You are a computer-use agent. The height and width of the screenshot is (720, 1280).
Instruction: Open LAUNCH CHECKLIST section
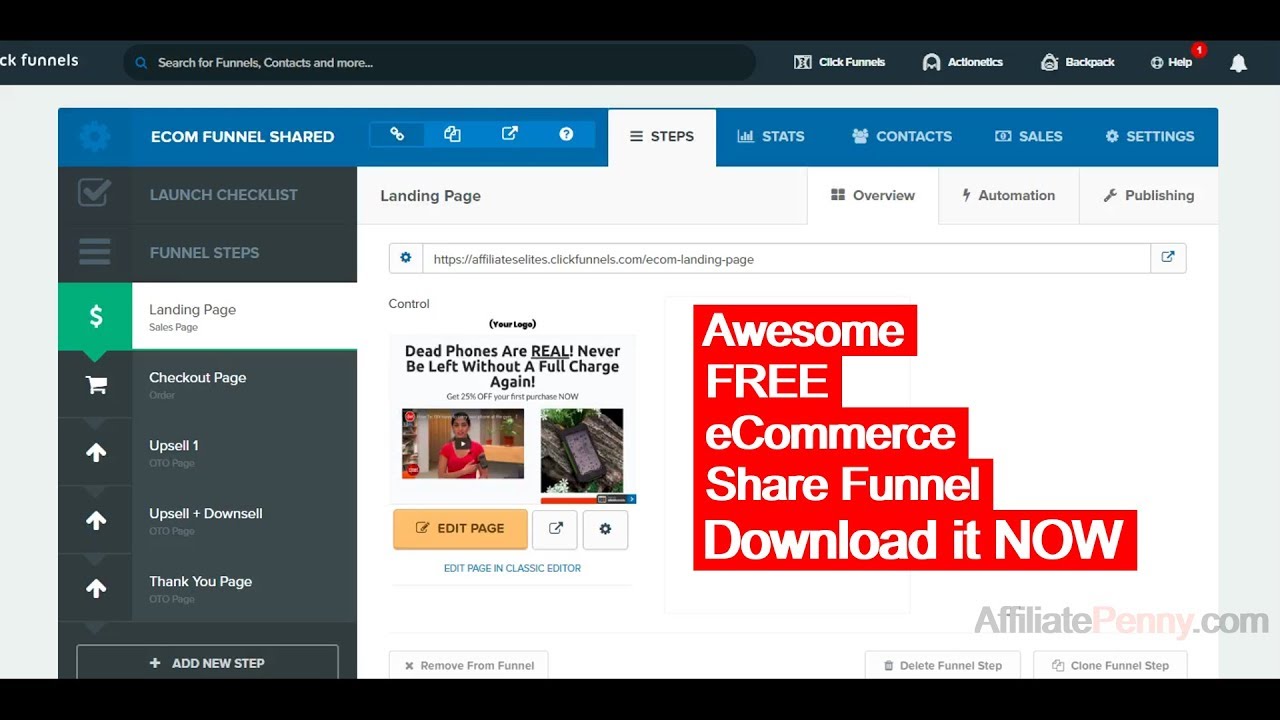[x=207, y=195]
